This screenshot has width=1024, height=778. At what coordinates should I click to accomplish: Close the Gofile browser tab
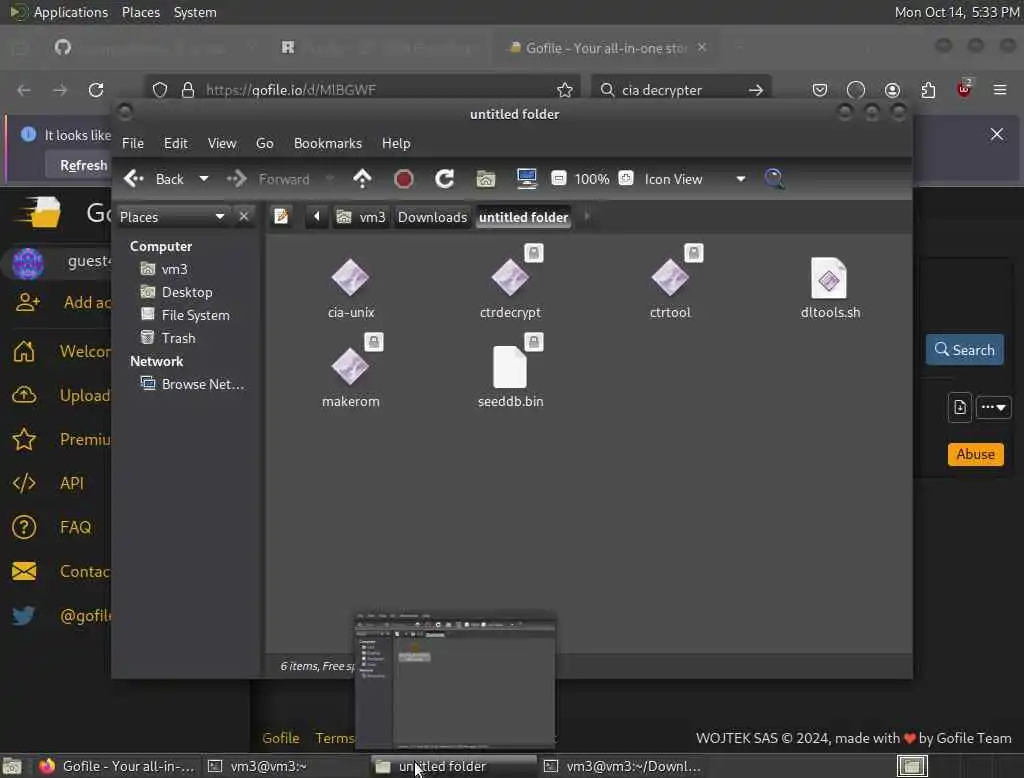point(702,47)
